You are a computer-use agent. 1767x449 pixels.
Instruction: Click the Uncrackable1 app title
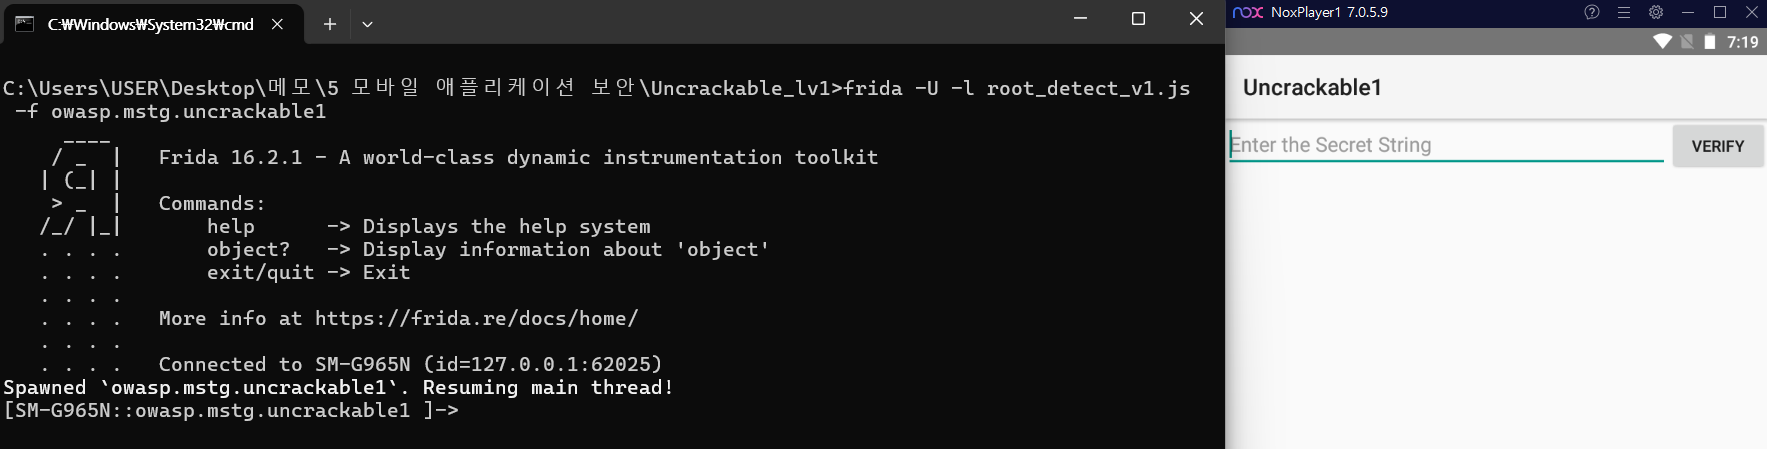pos(1312,87)
